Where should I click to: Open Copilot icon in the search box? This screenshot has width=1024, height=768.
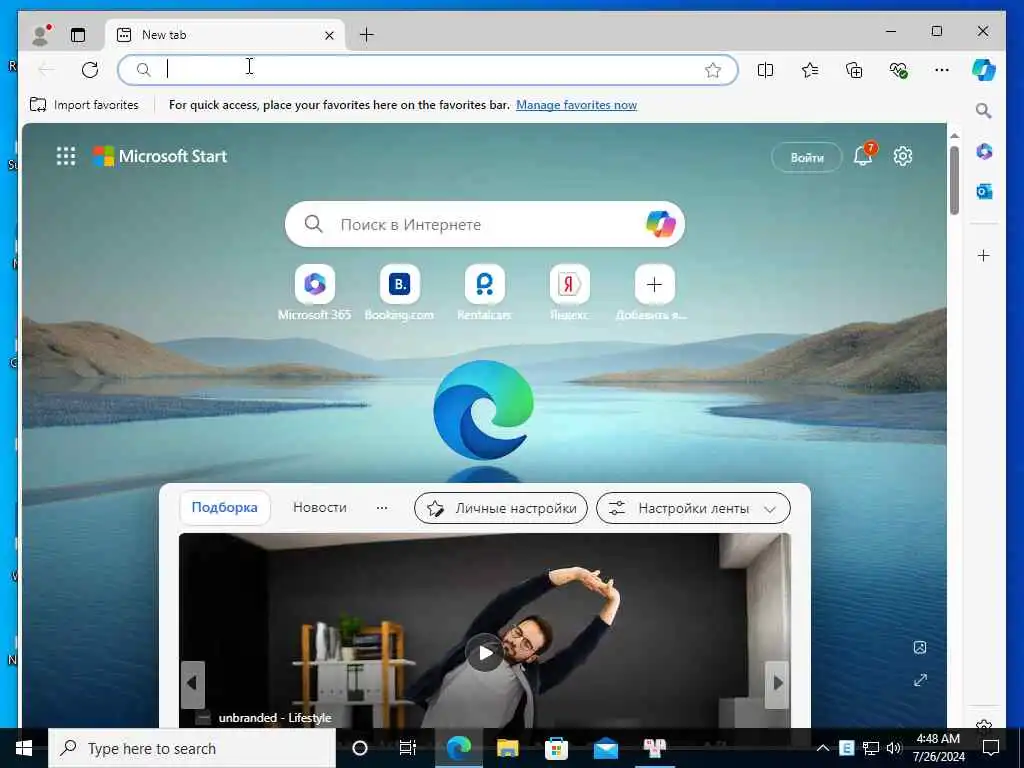tap(660, 224)
